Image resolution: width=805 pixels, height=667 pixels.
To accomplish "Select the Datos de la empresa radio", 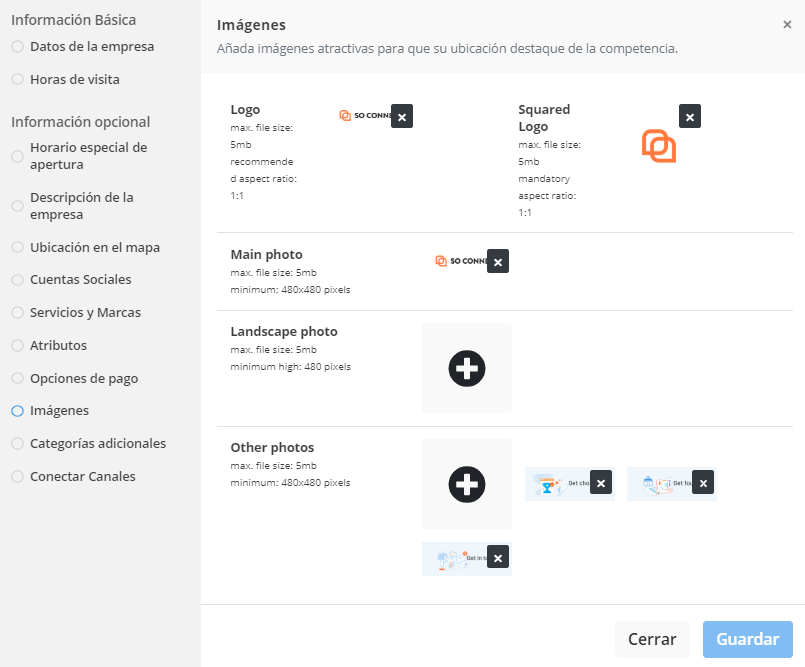I will pos(17,46).
